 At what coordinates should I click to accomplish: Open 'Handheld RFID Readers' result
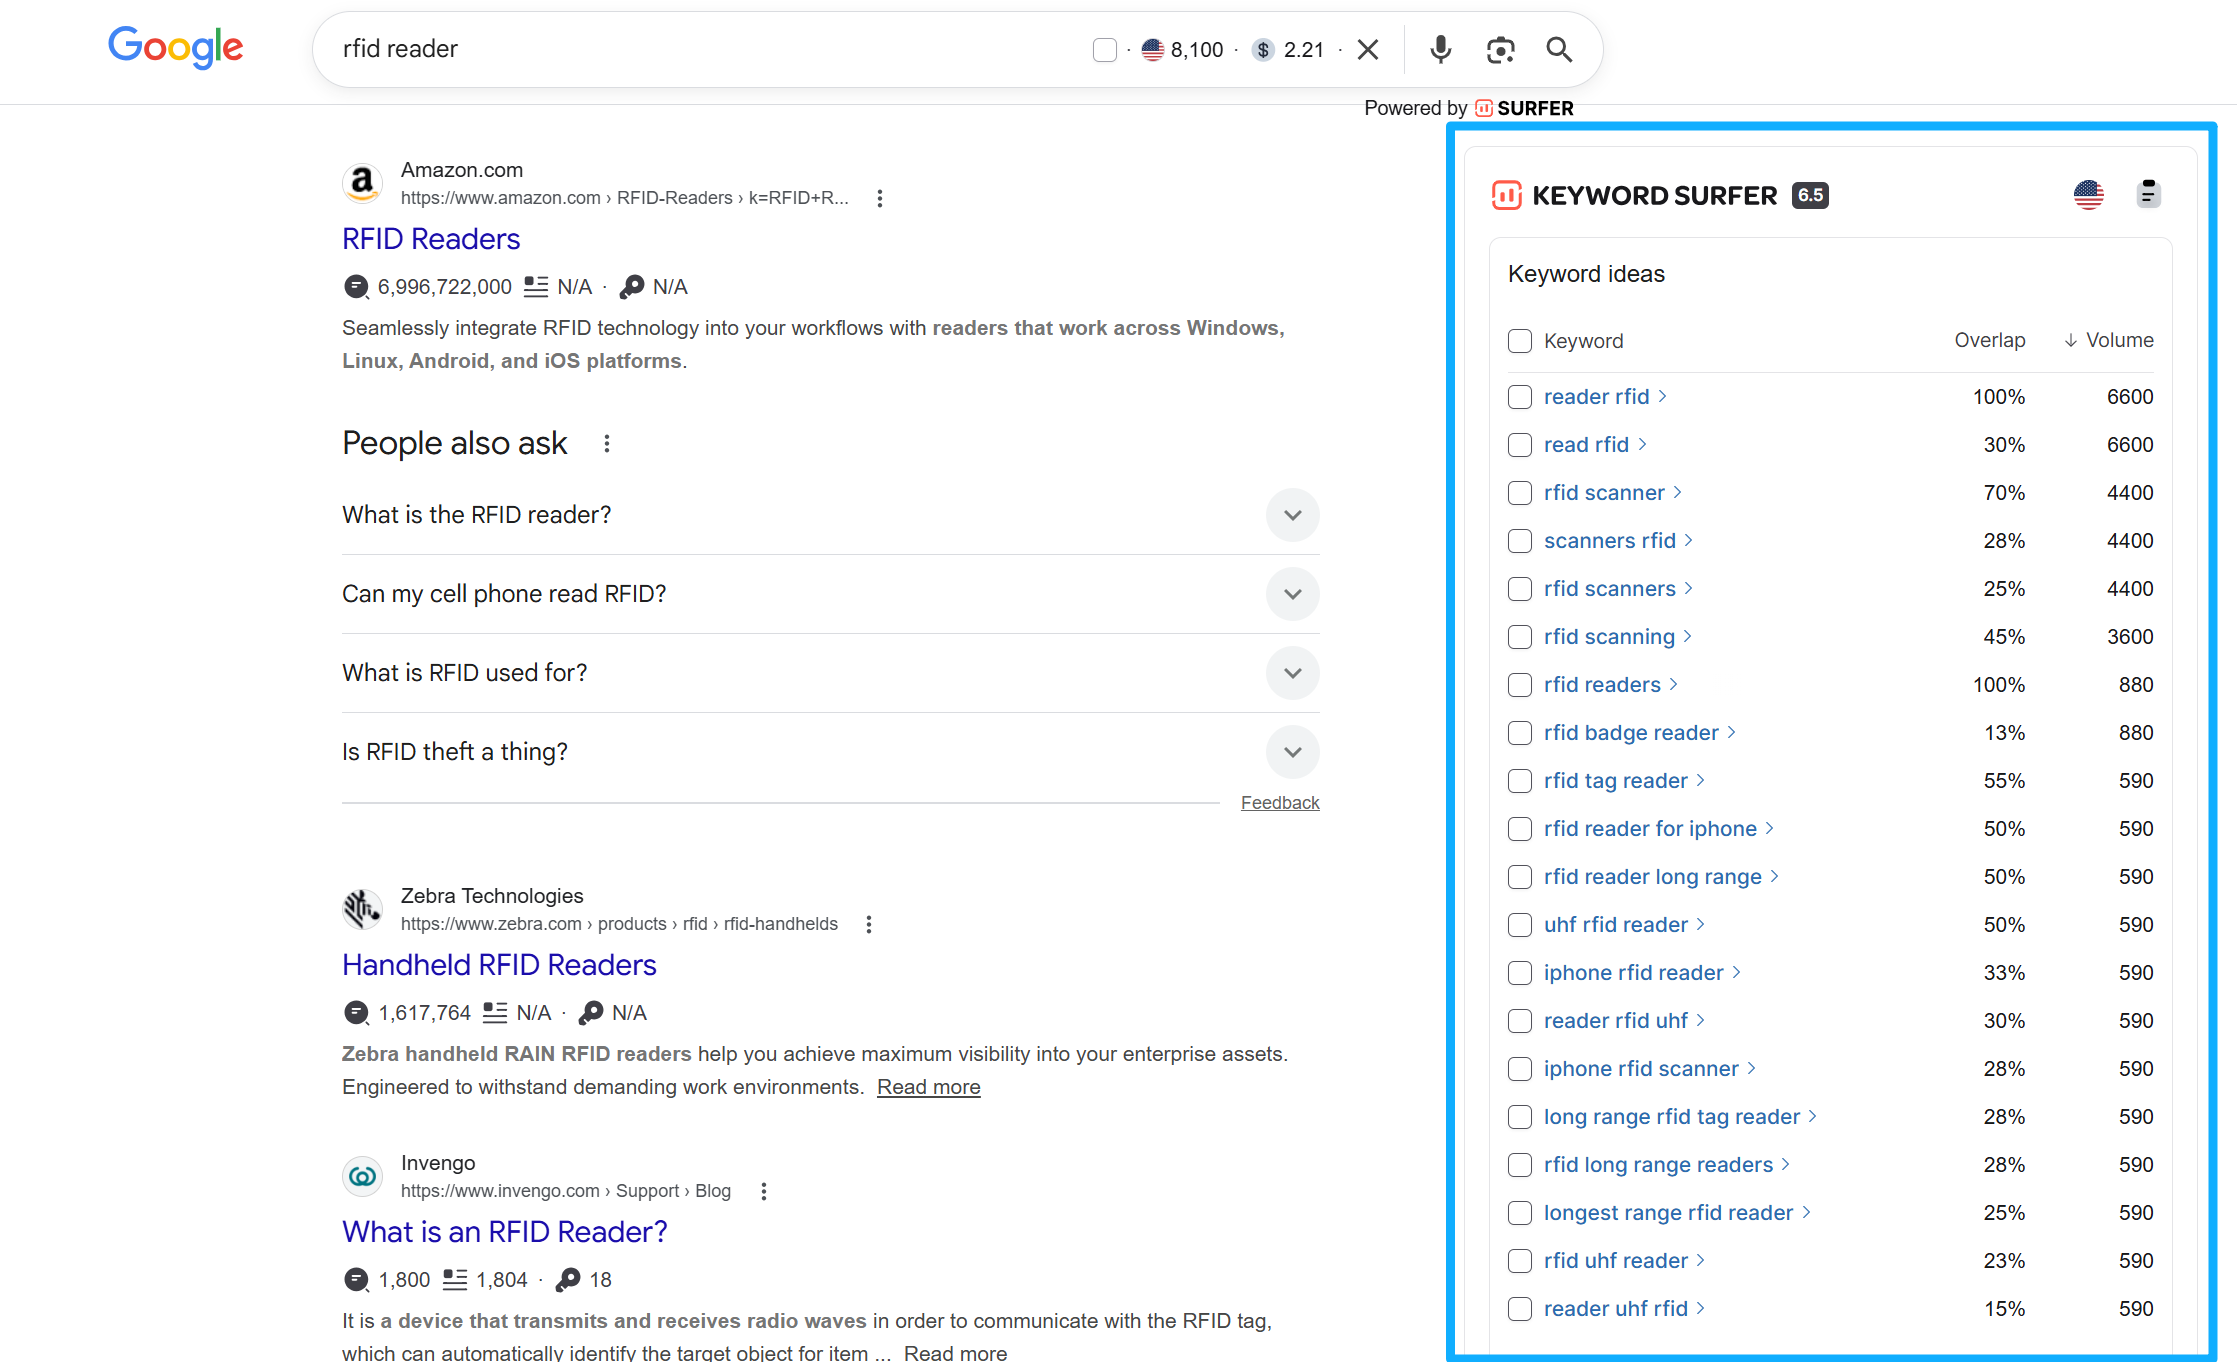pyautogui.click(x=499, y=965)
